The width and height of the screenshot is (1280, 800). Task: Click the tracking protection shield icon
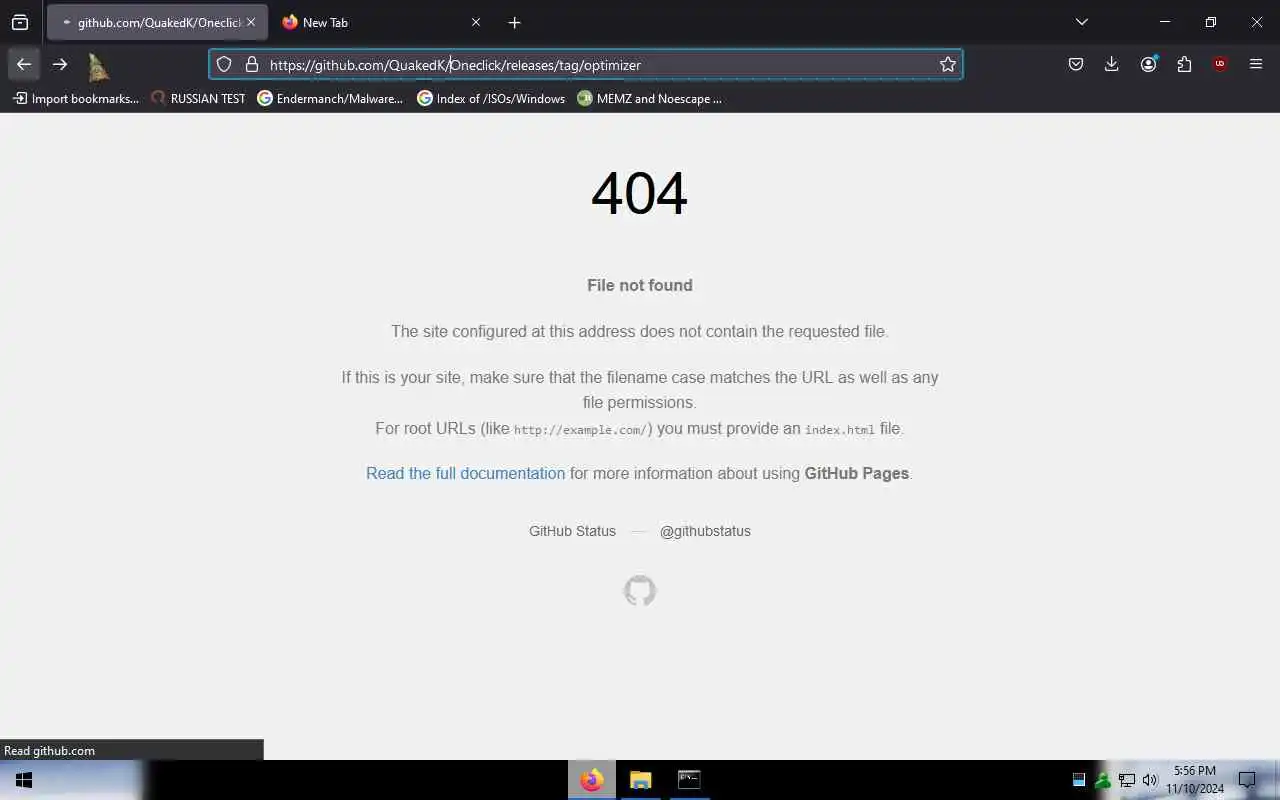[x=224, y=64]
